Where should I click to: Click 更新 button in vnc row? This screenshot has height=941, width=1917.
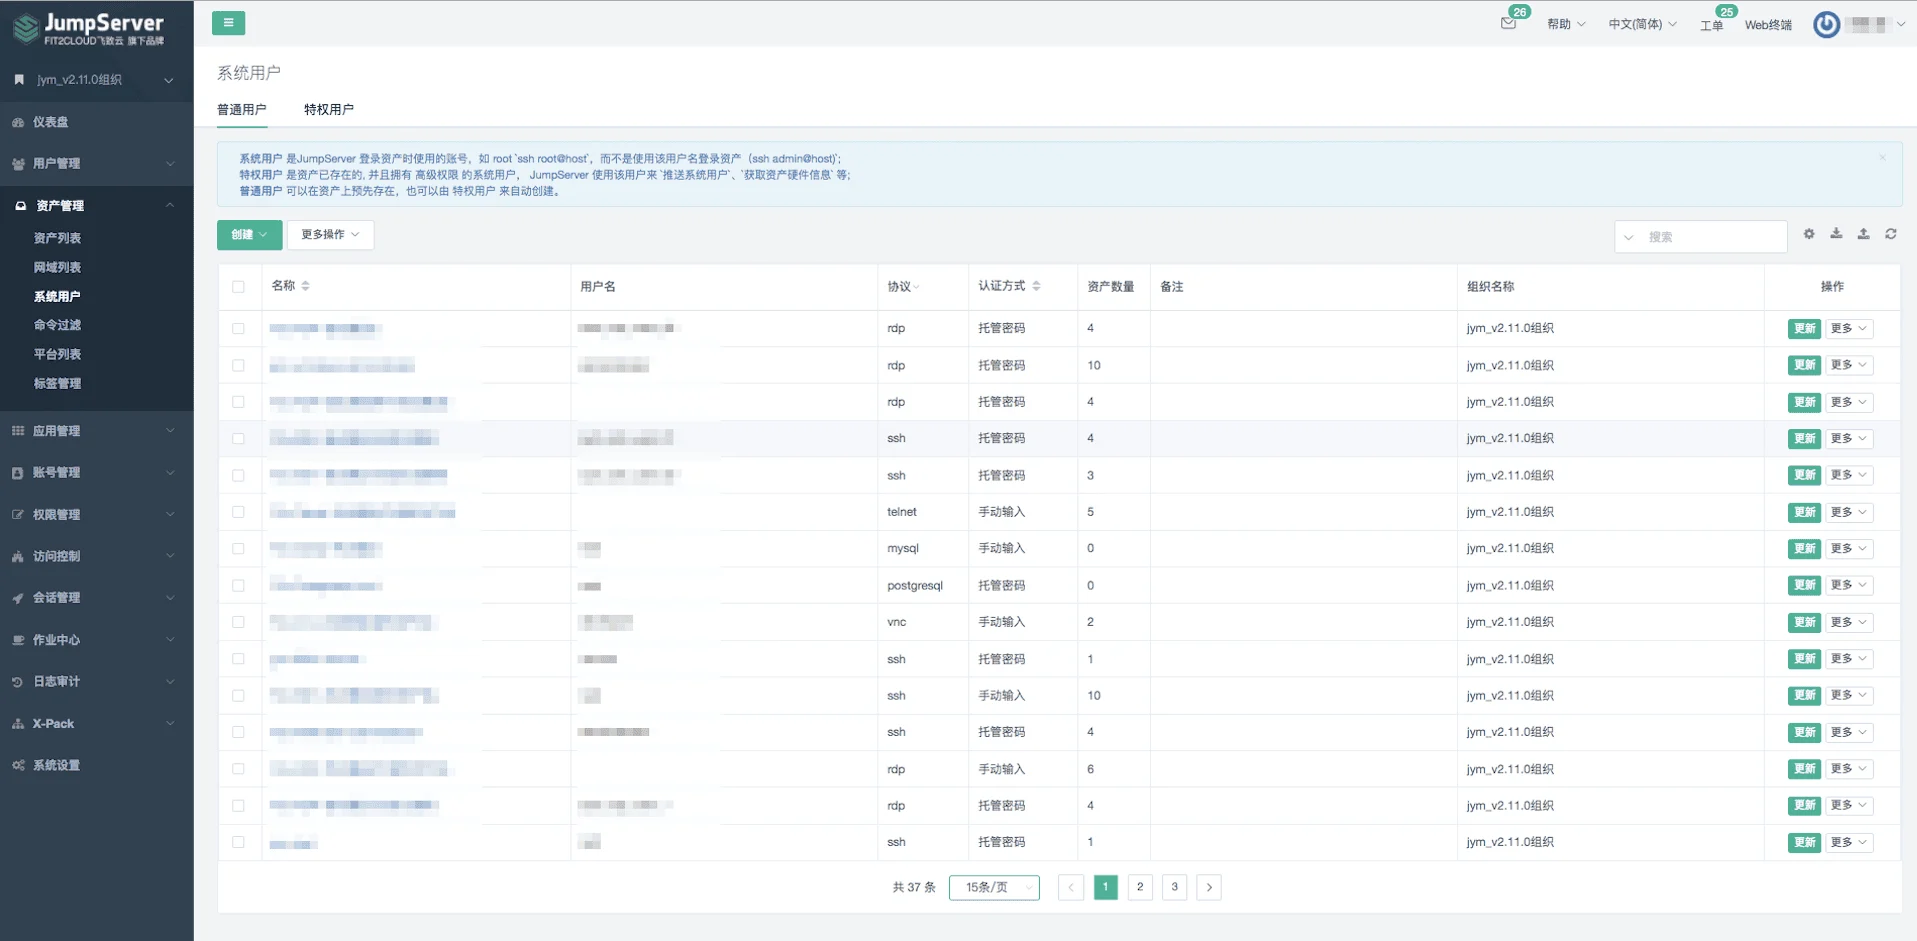pos(1804,622)
